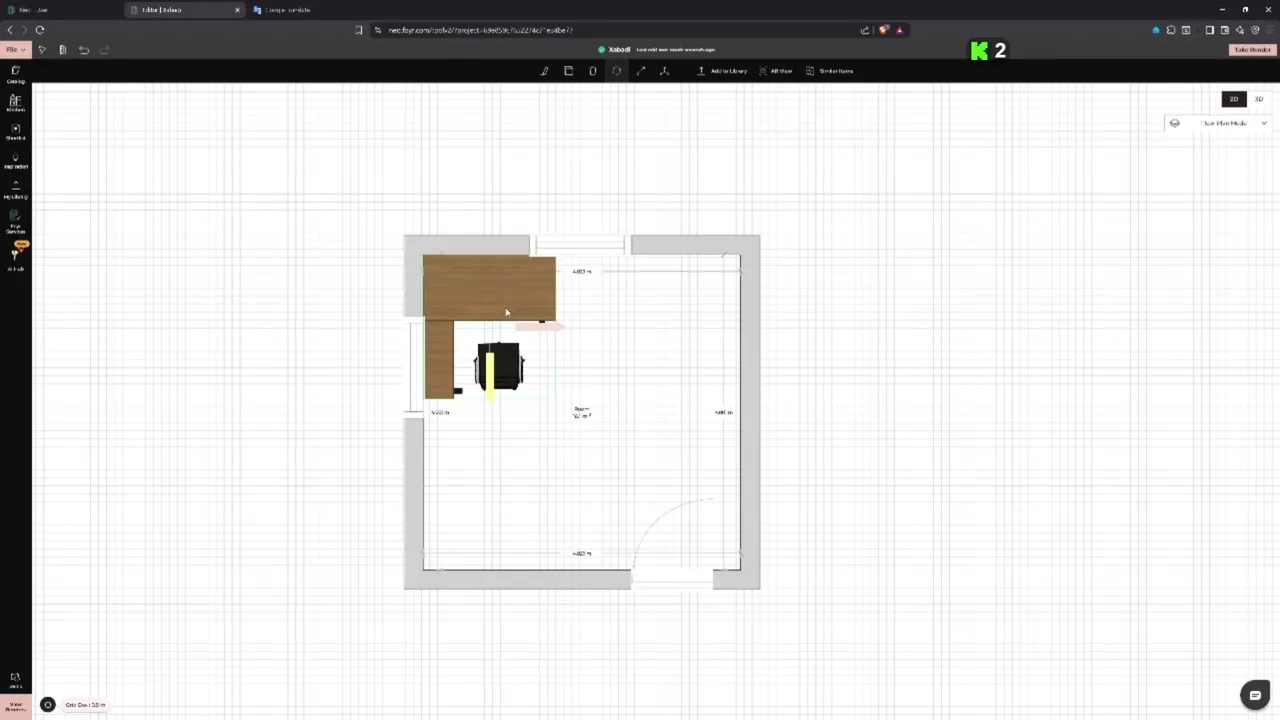Click the share icon in address bar
This screenshot has width=1280, height=720.
865,30
